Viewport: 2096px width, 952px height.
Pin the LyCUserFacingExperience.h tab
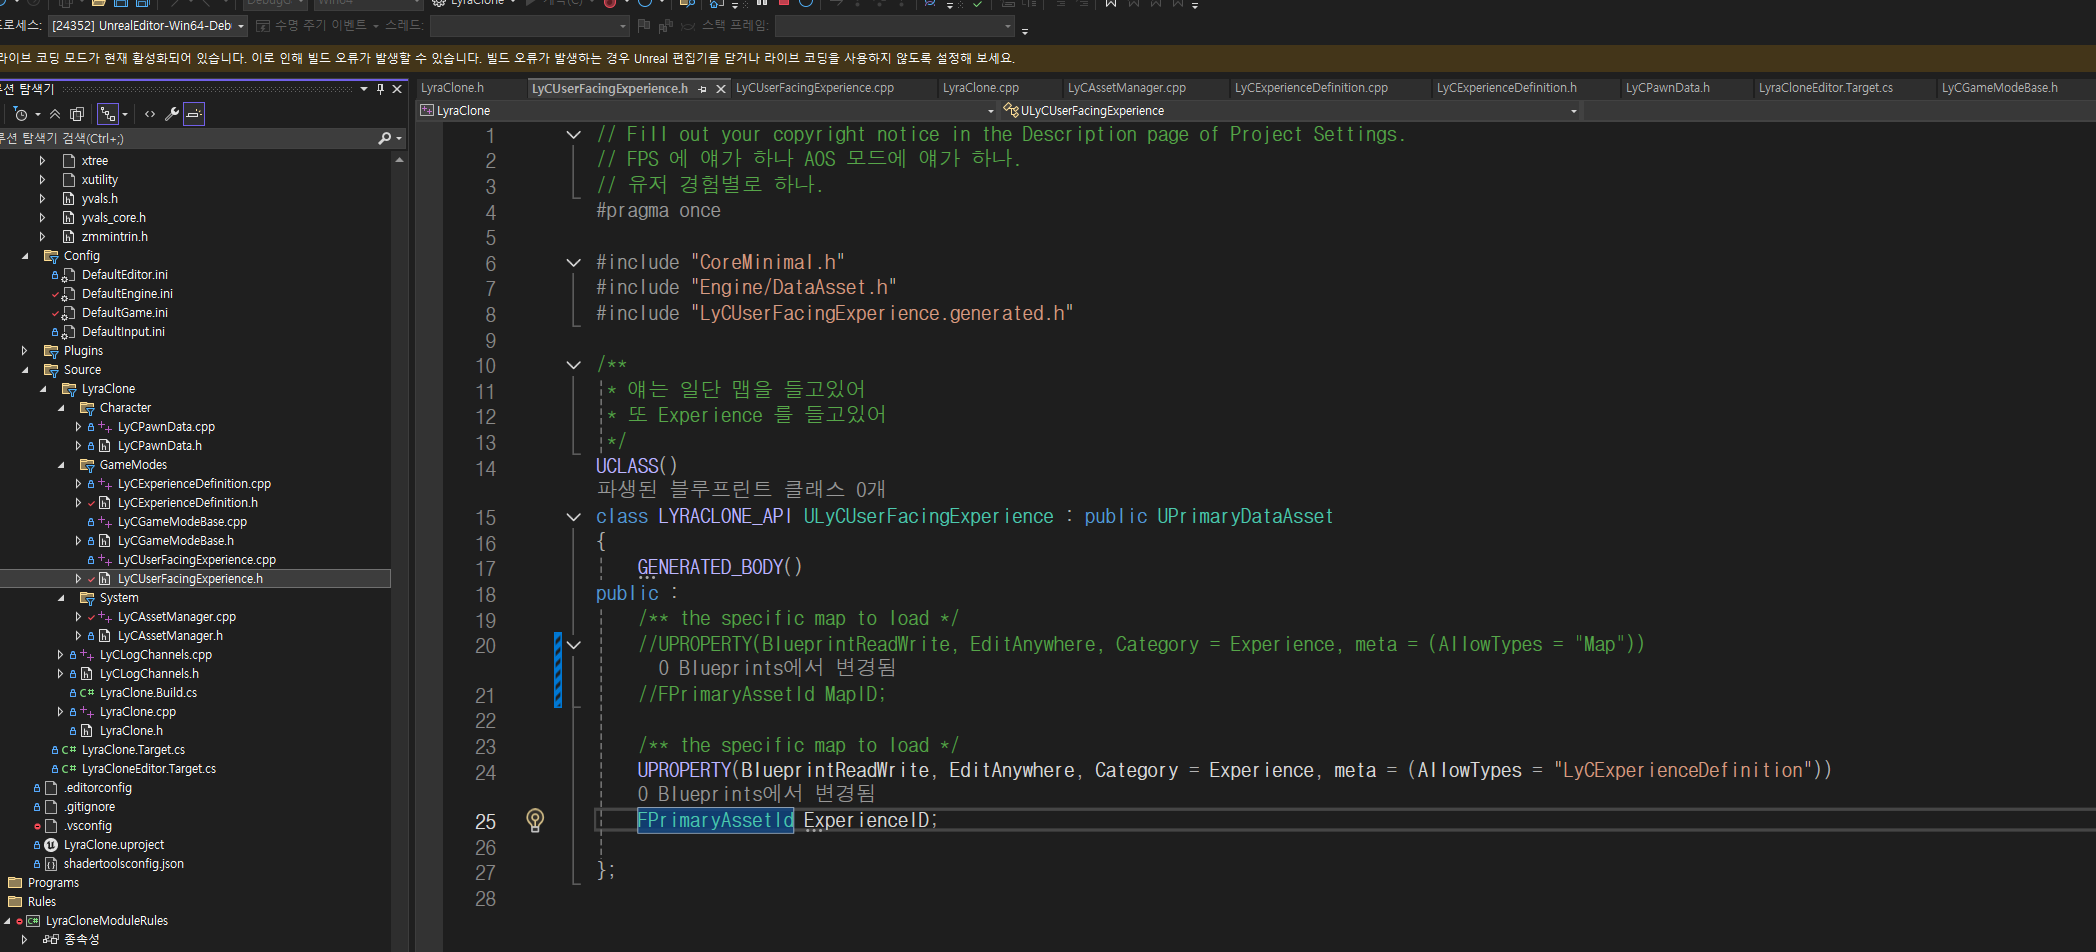coord(702,89)
